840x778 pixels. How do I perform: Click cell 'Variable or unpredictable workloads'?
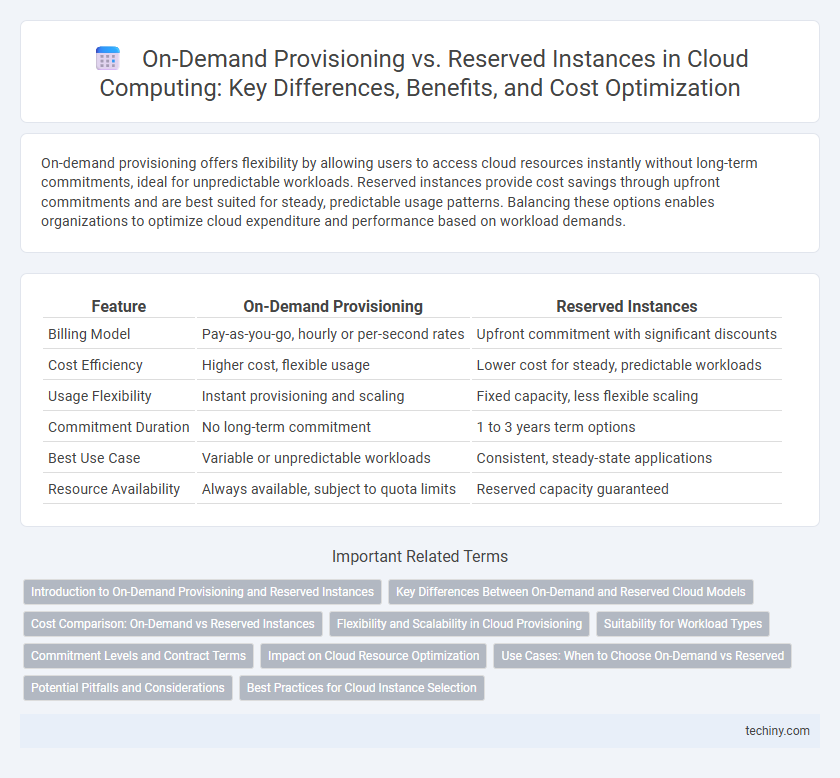click(333, 458)
